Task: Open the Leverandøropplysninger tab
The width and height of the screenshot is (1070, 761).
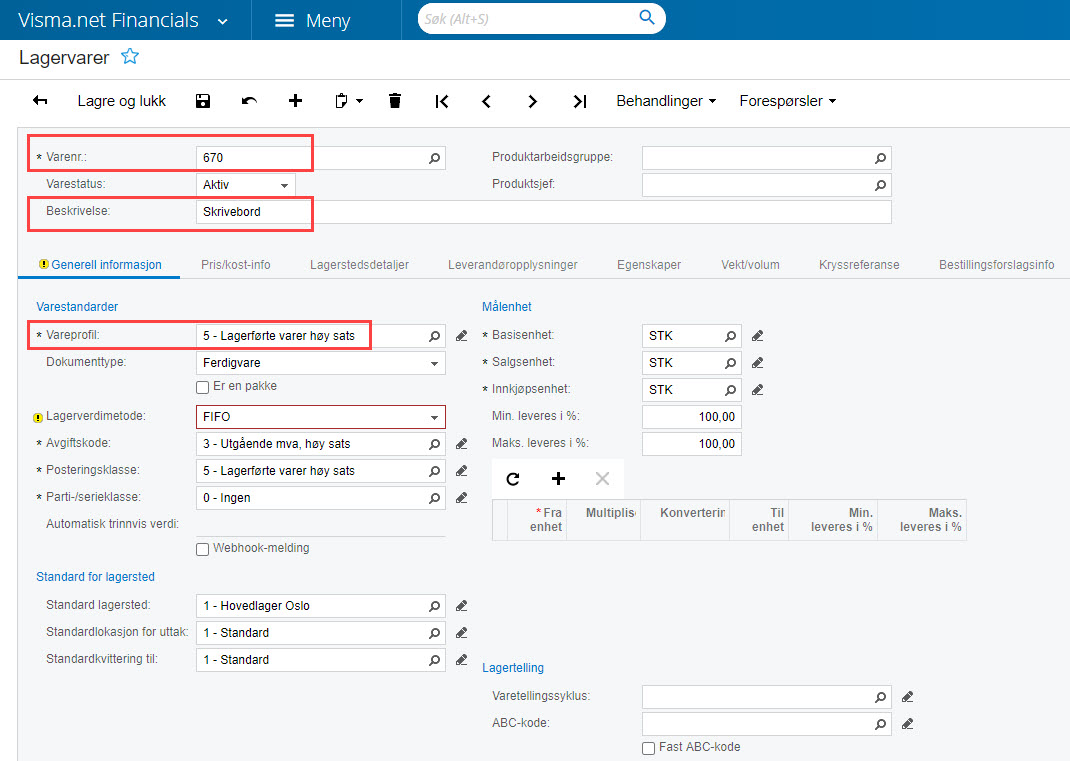Action: tap(512, 265)
